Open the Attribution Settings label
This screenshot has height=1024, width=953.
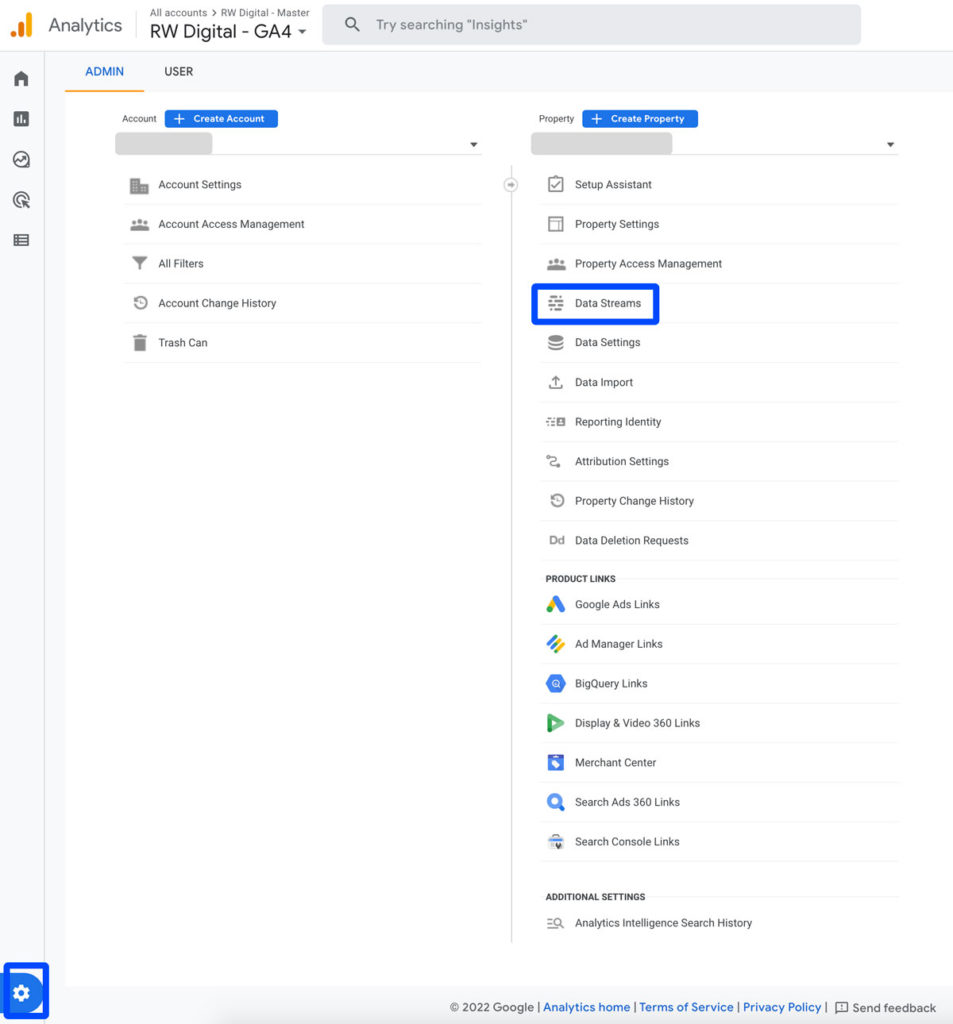pos(622,461)
